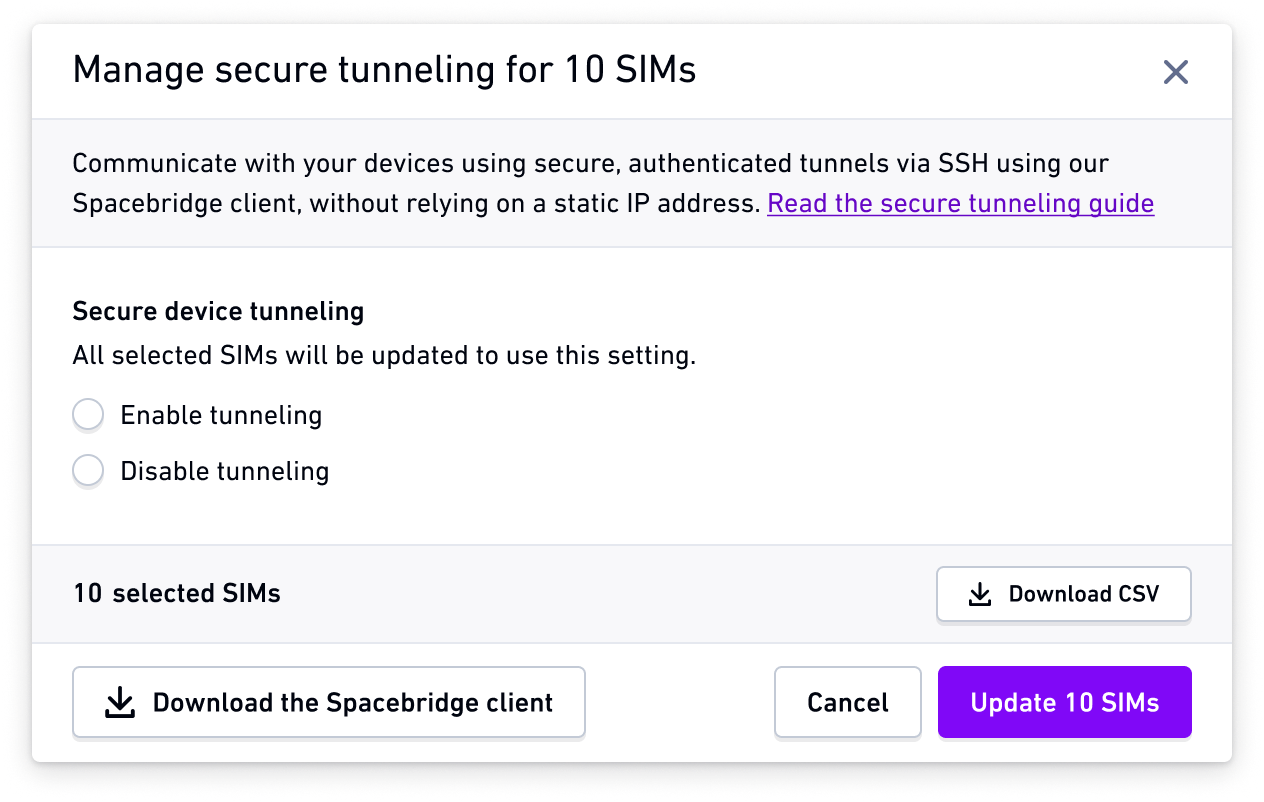Select the Disable tunneling radio button
Viewport: 1264px width, 802px height.
[88, 471]
